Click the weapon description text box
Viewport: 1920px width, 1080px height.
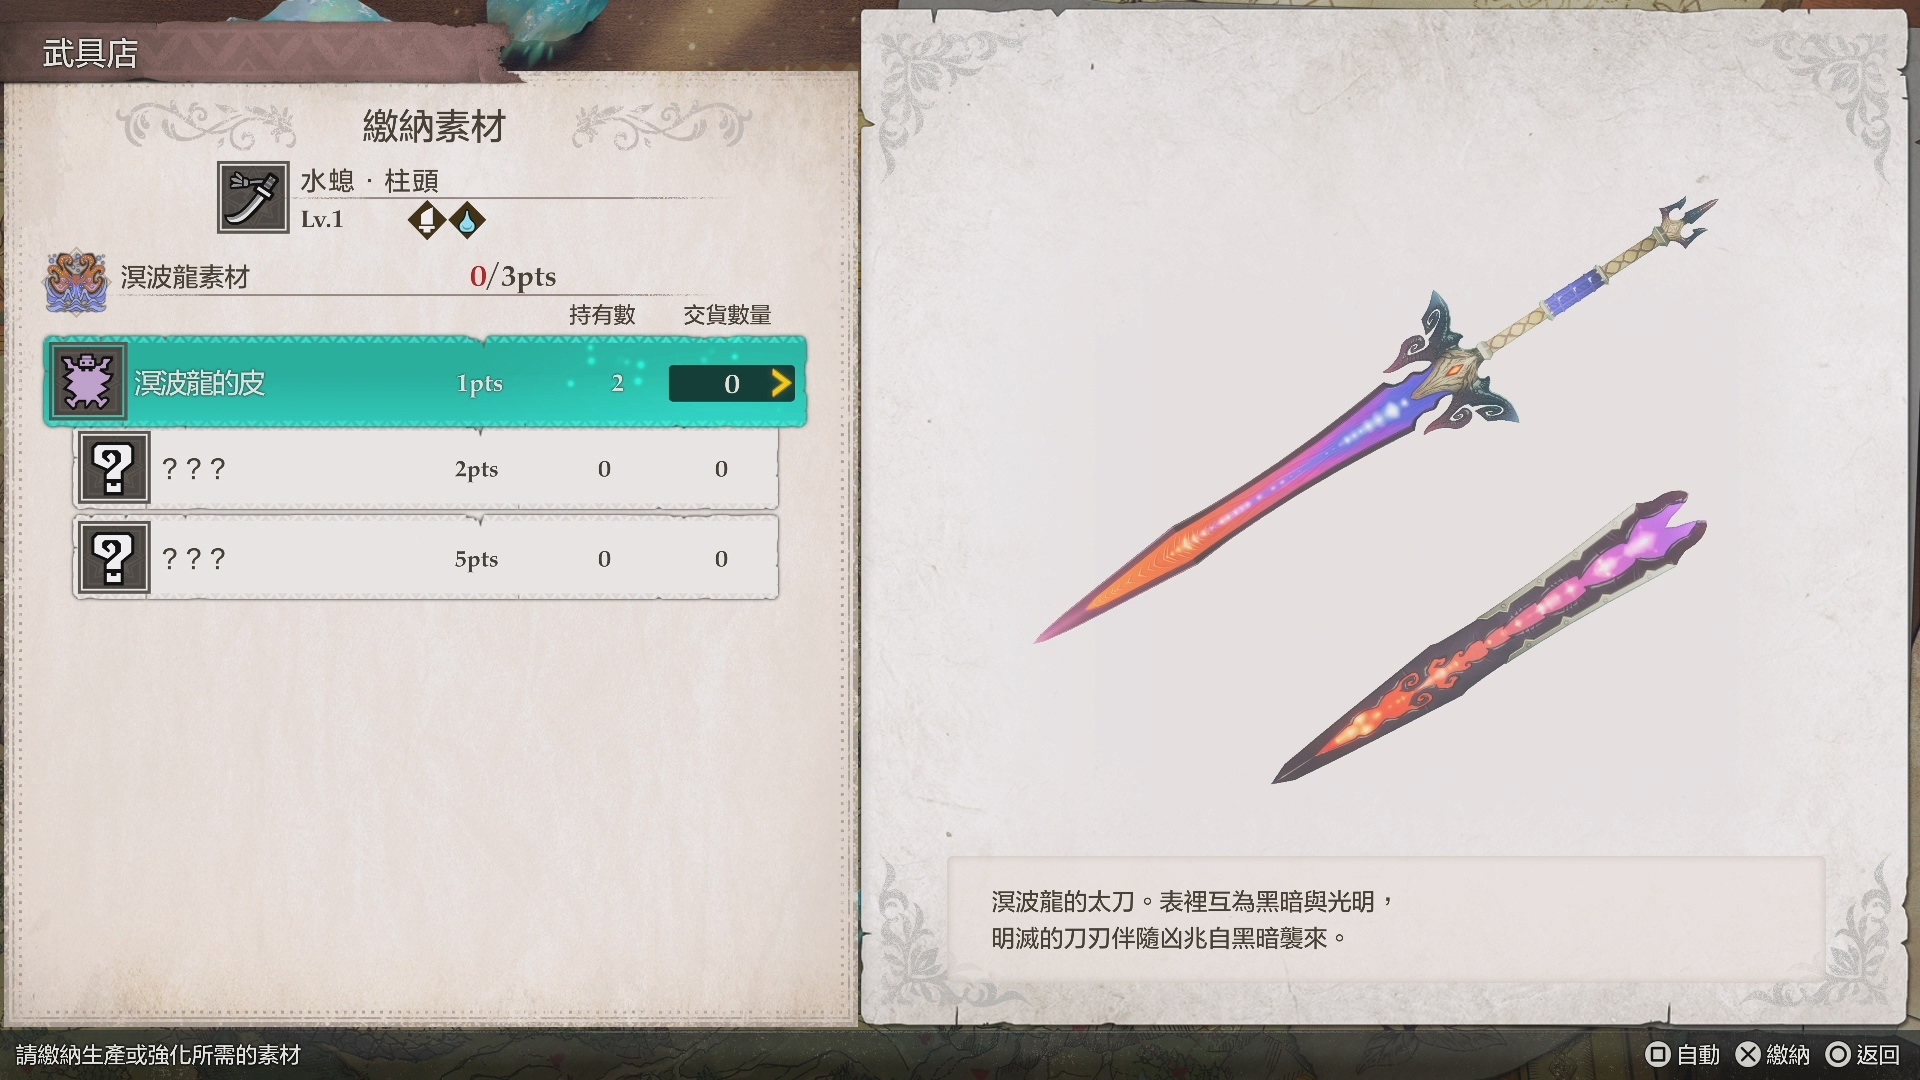coord(1386,918)
